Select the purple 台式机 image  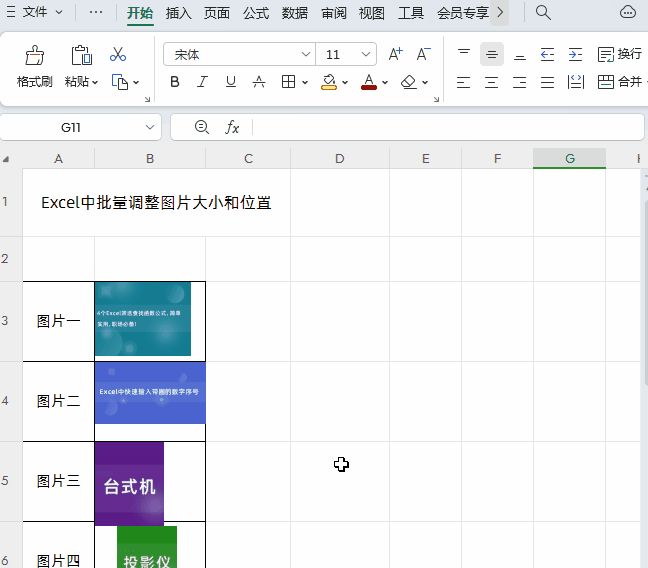[x=129, y=483]
